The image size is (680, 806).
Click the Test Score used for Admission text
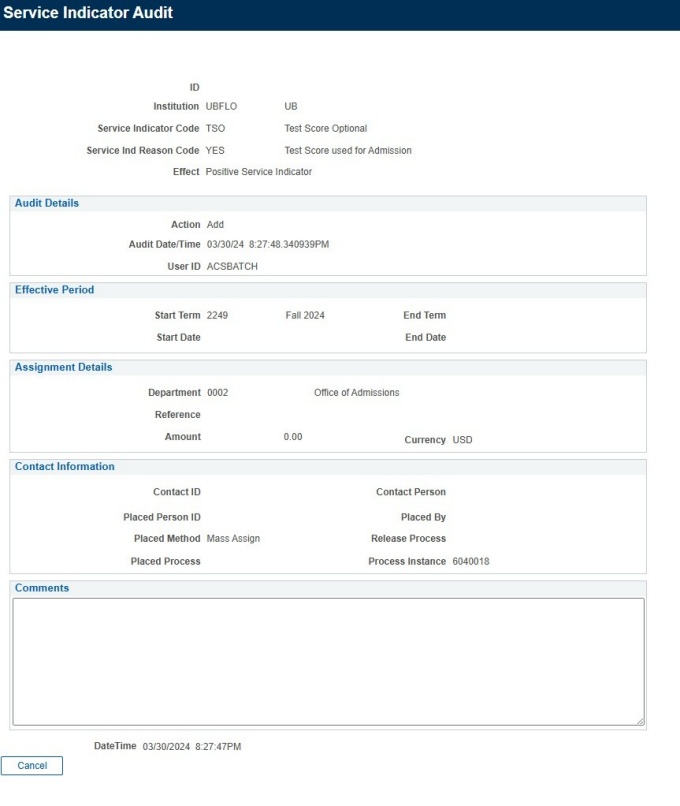coord(348,151)
